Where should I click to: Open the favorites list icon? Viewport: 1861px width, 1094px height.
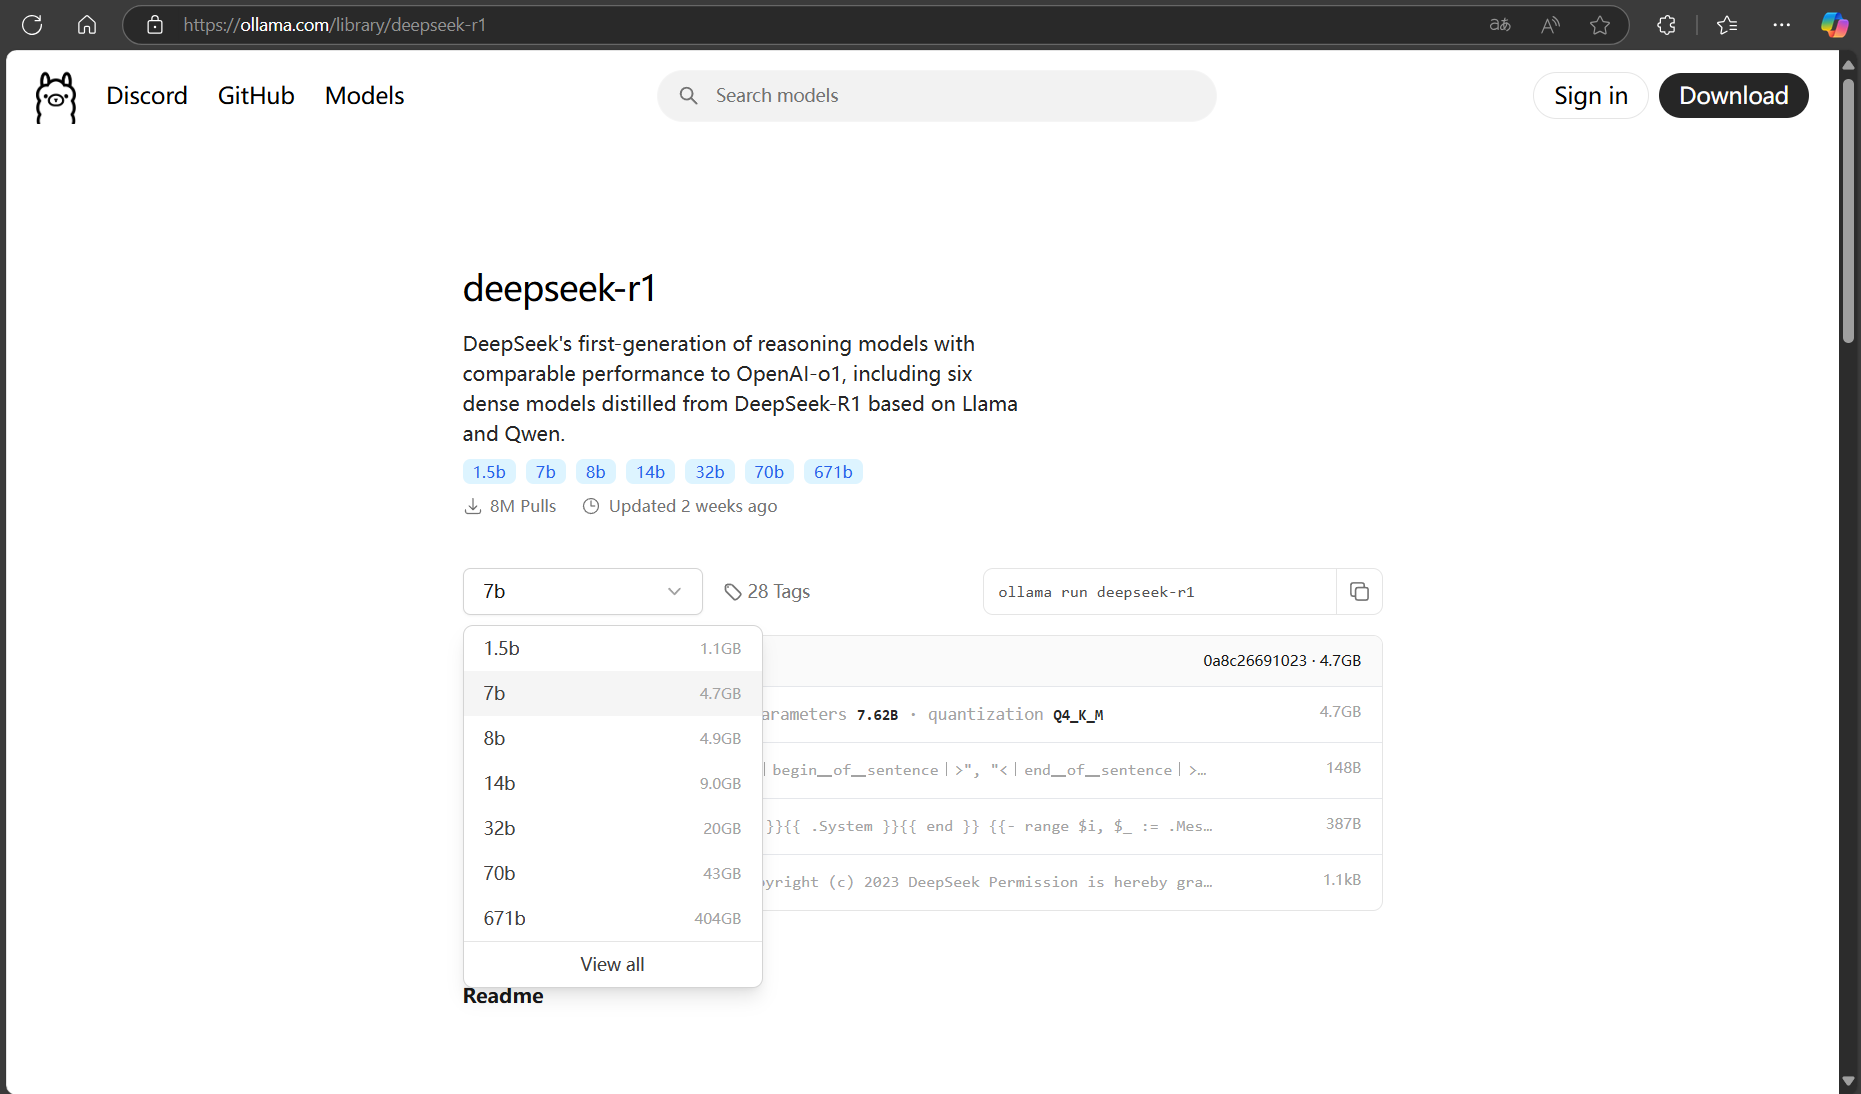(1727, 25)
